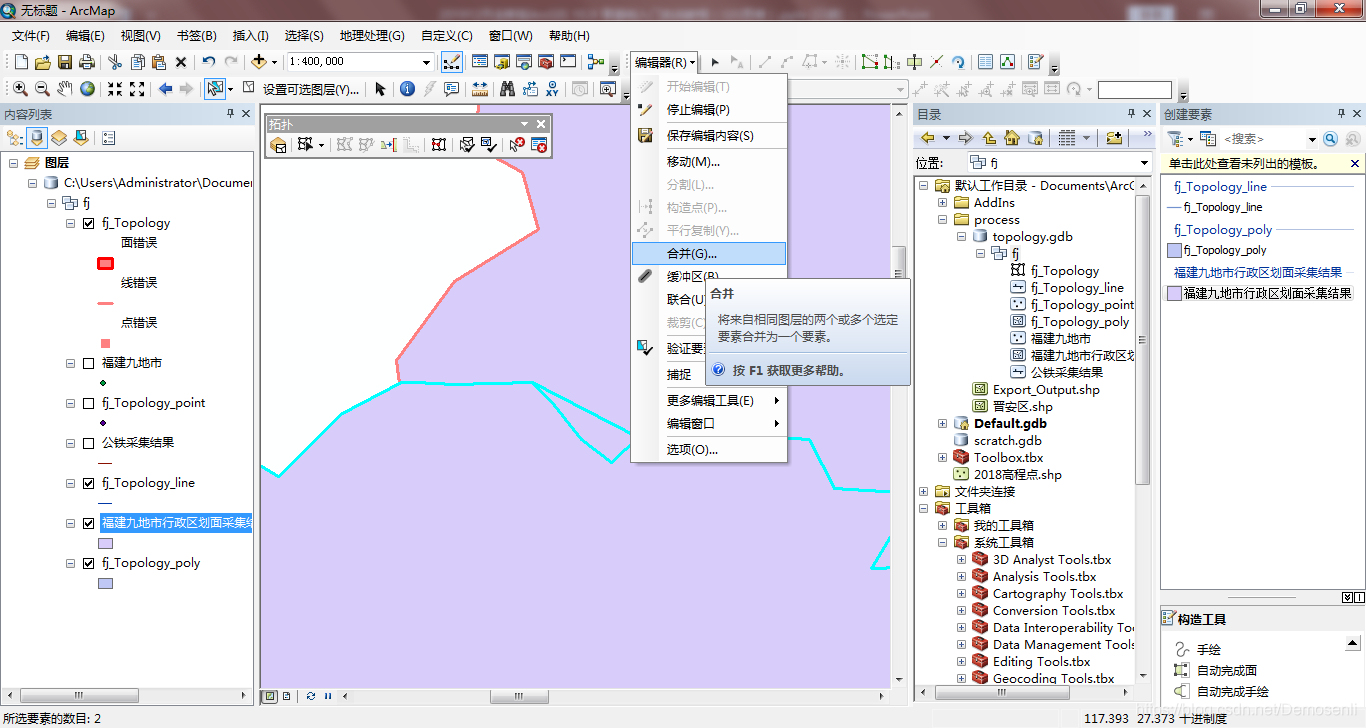Open Go To XY tool

(x=553, y=89)
